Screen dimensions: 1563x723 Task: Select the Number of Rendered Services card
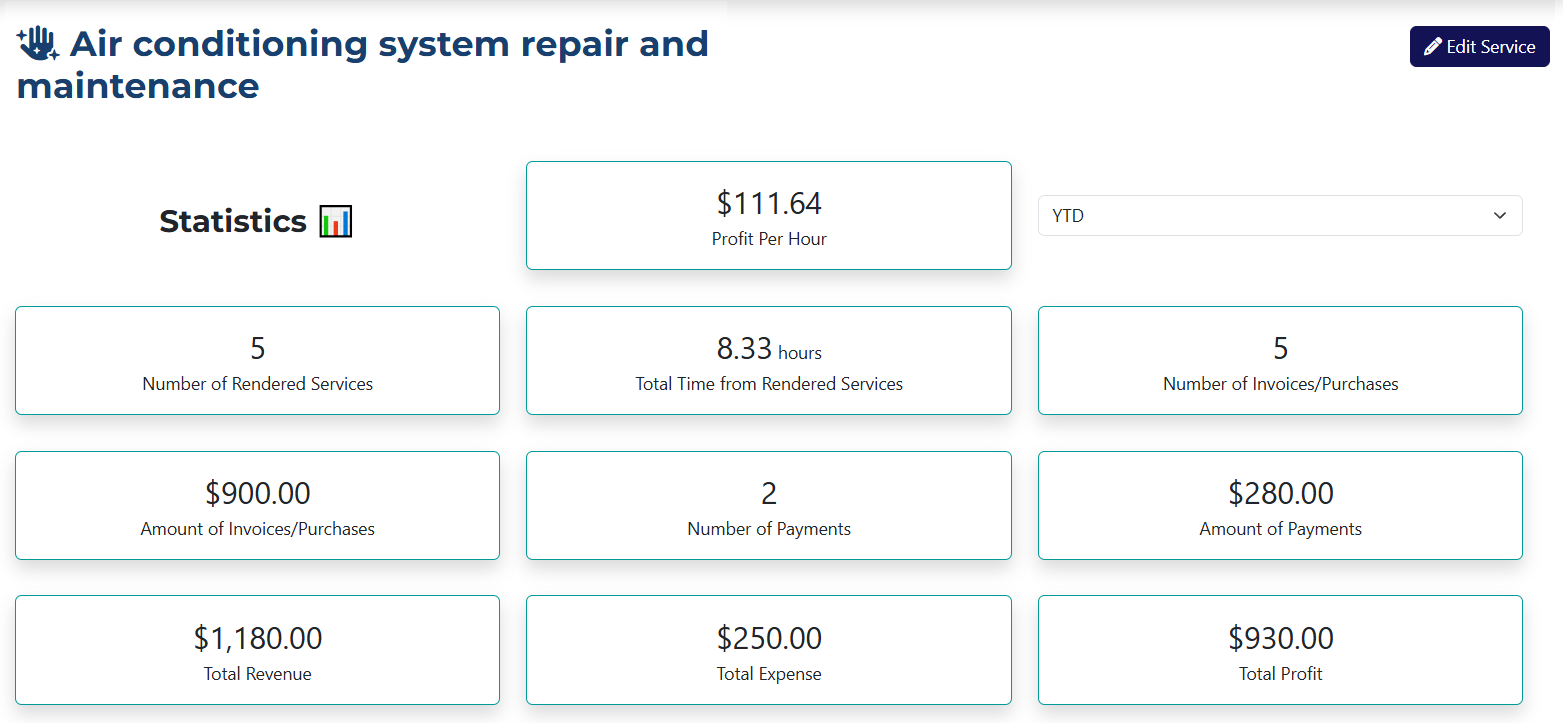point(257,361)
